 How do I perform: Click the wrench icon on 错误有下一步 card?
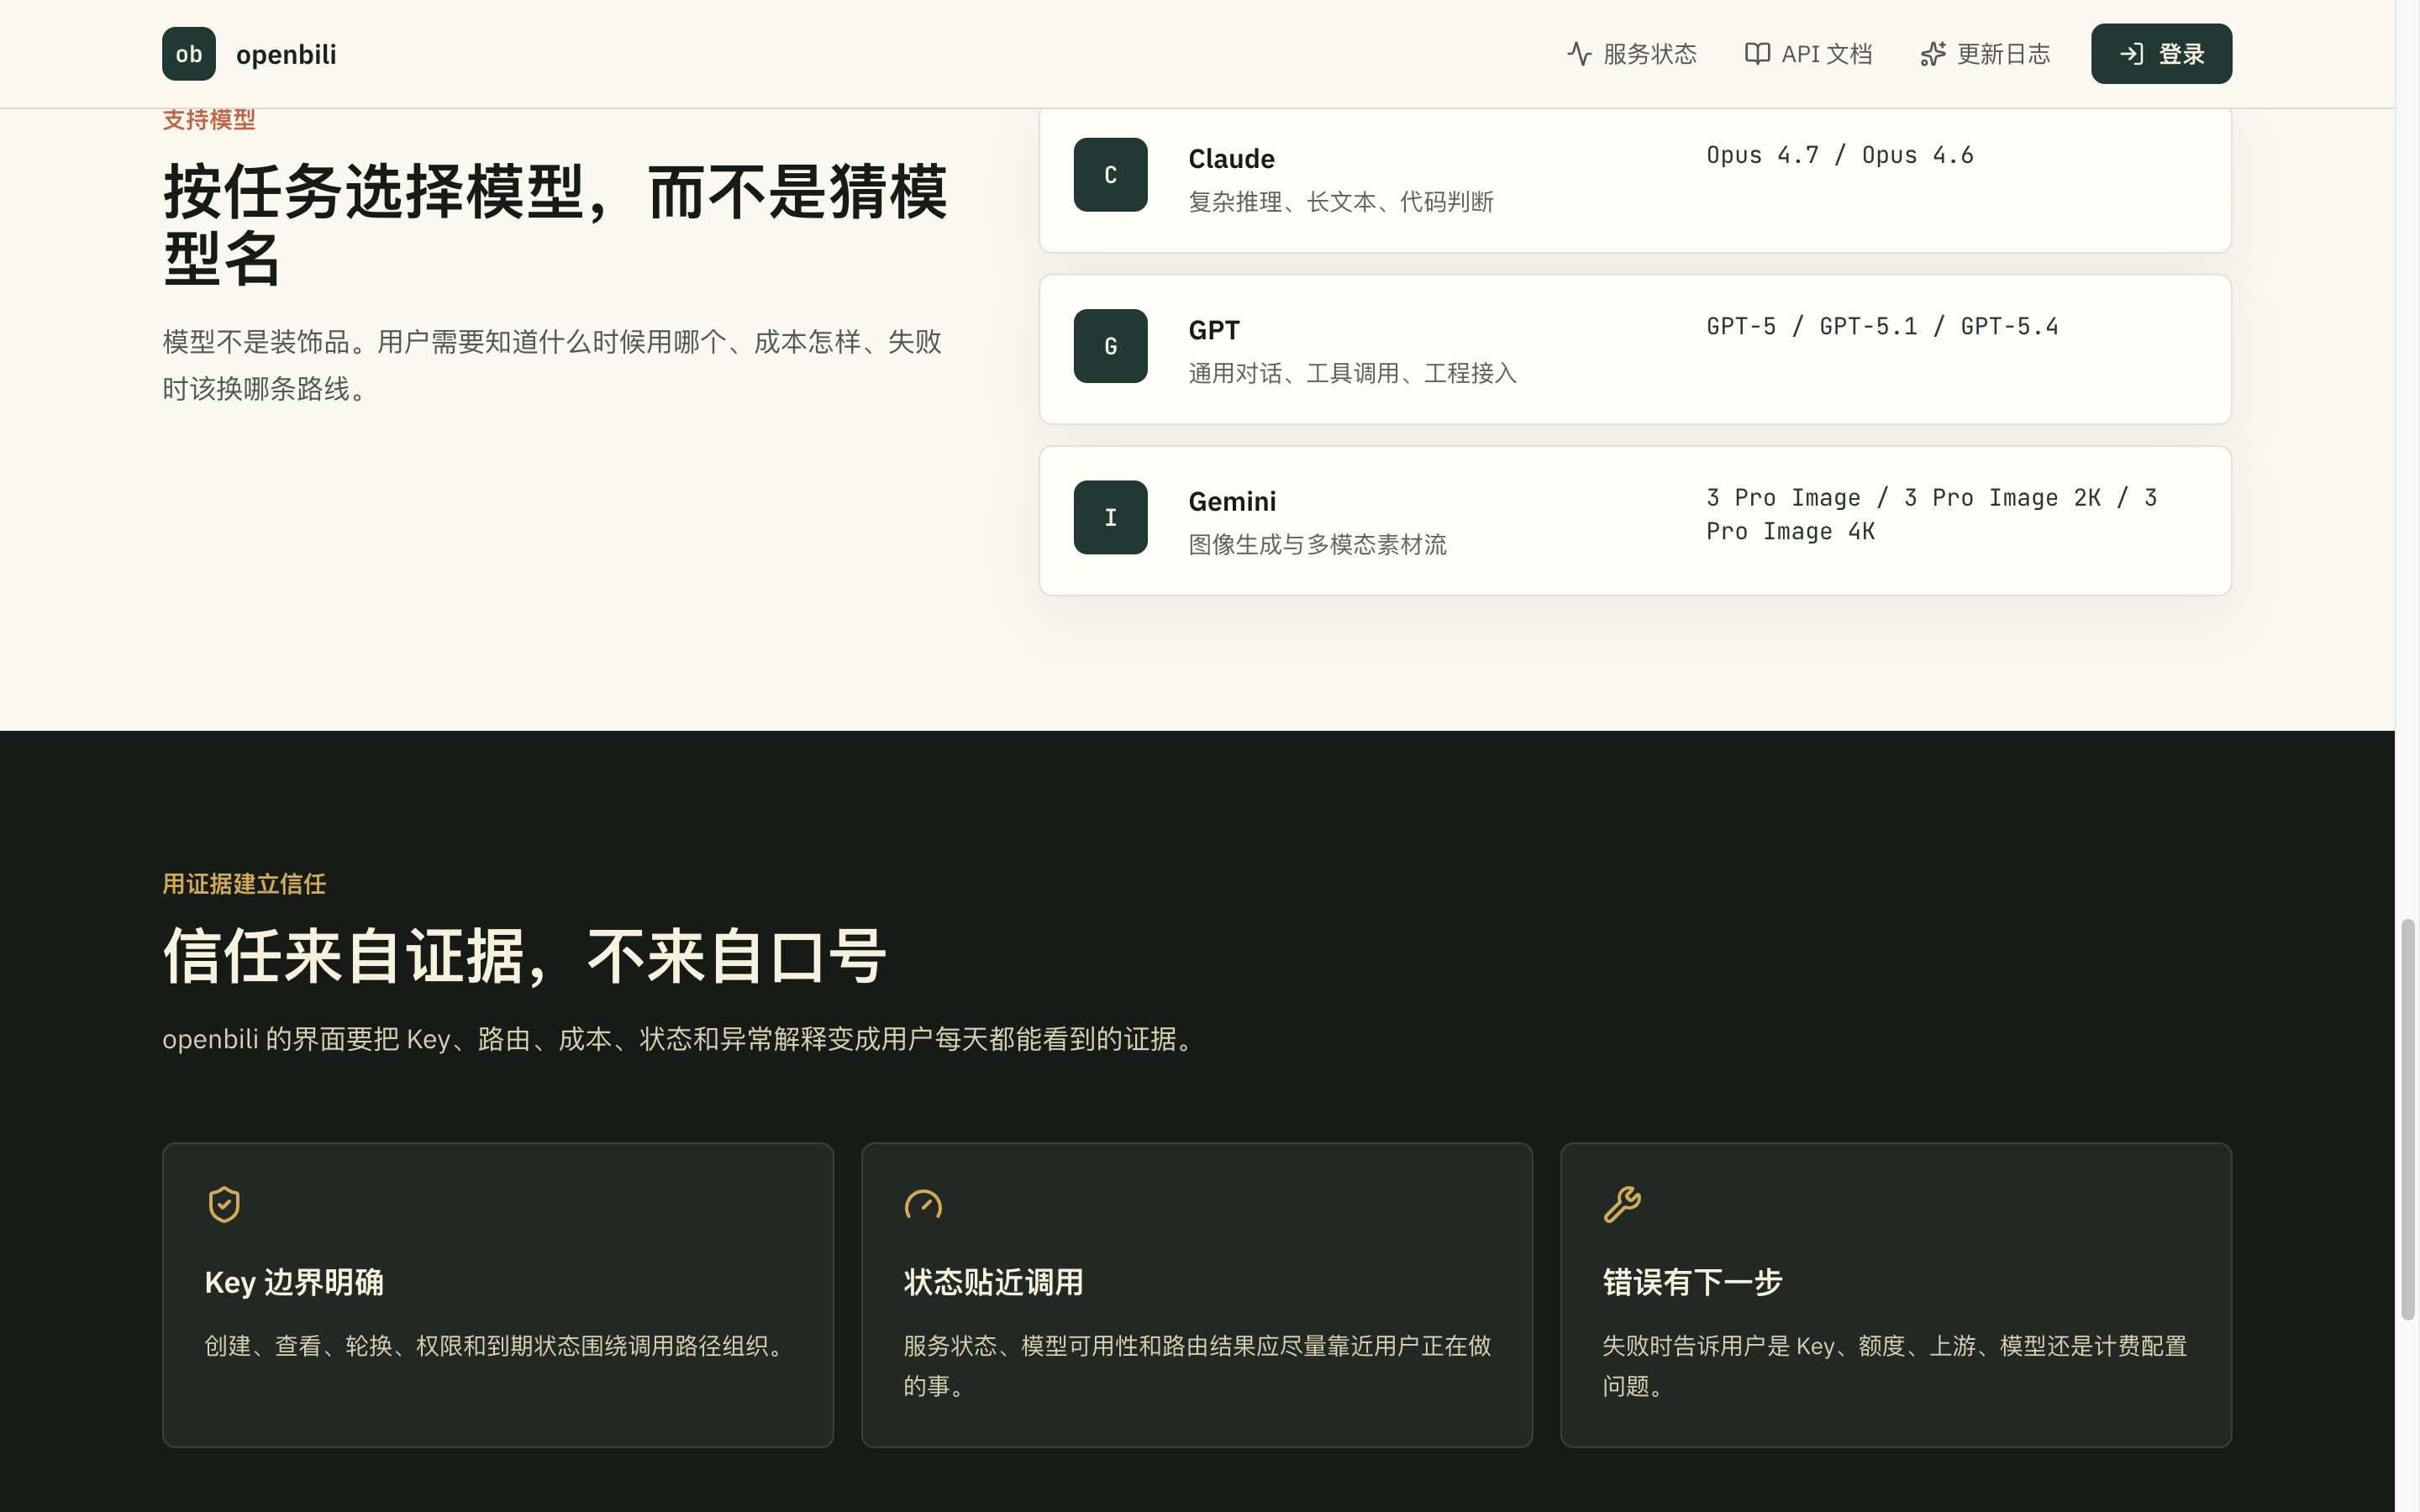(x=1622, y=1204)
